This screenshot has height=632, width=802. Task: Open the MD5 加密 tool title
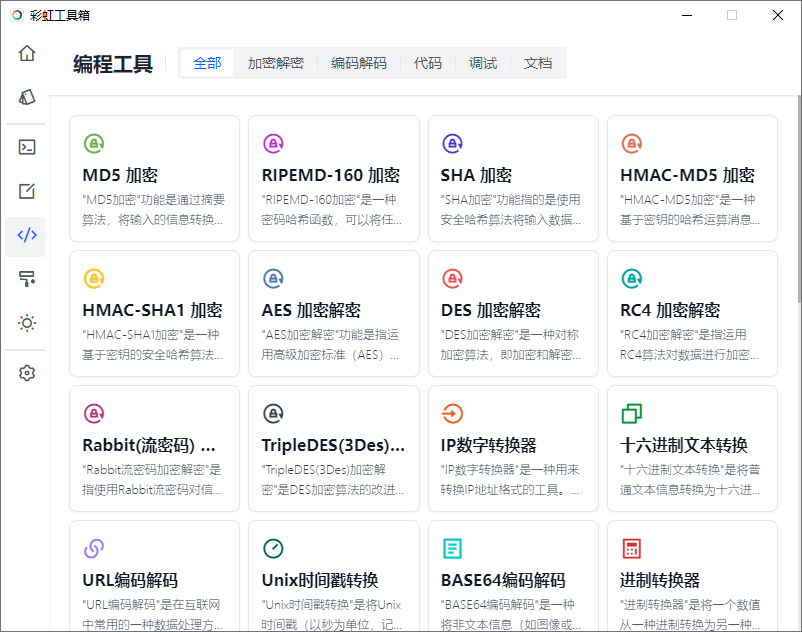120,175
